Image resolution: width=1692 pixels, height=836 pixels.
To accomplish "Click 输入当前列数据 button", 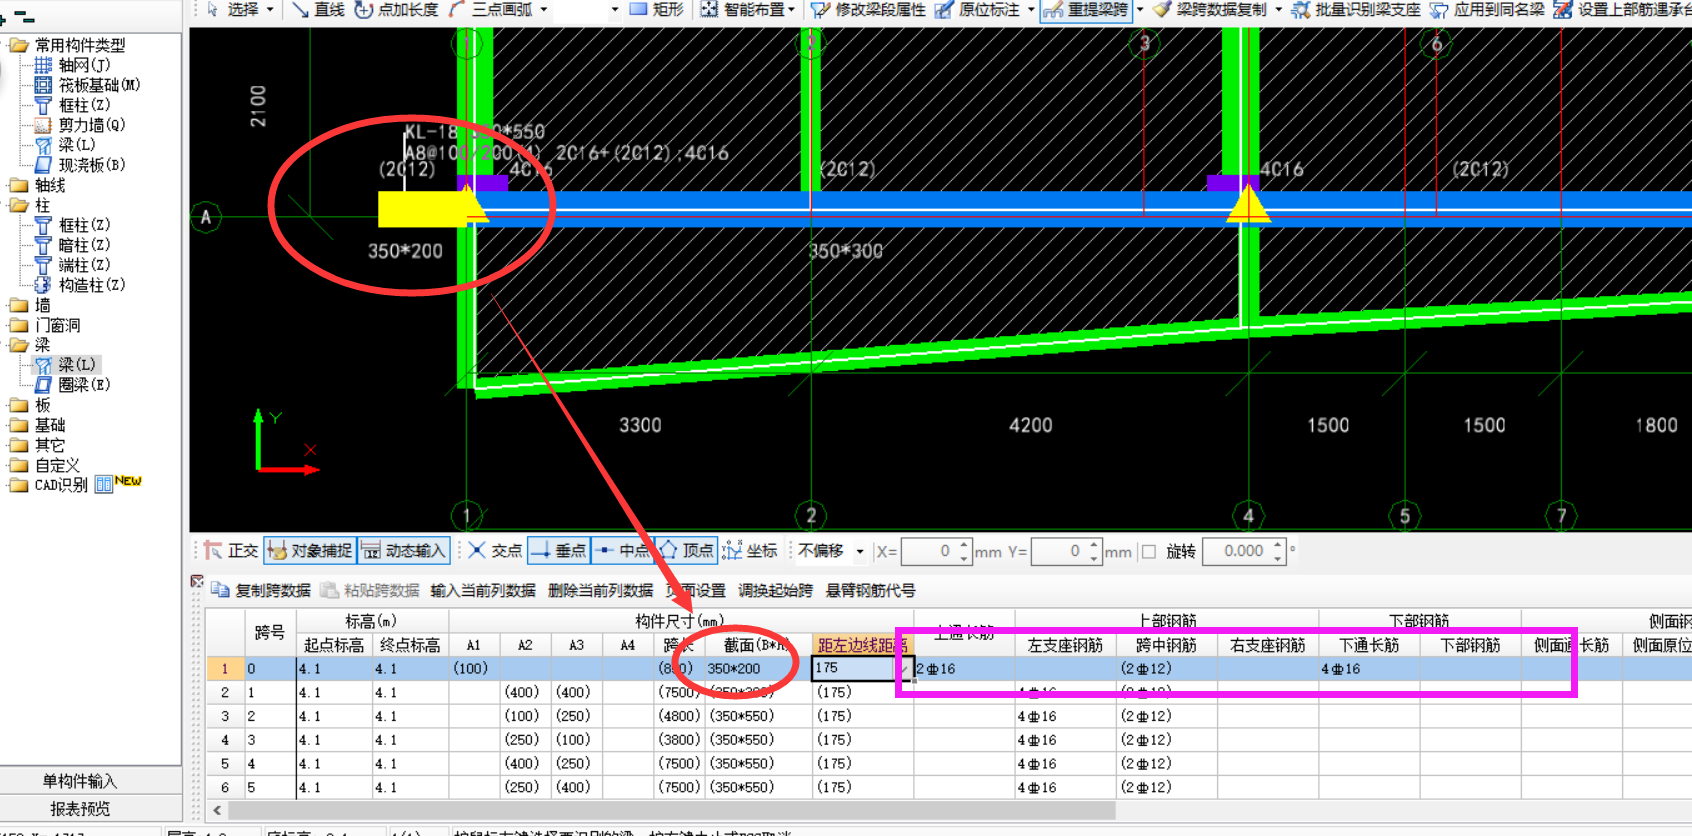I will click(483, 590).
